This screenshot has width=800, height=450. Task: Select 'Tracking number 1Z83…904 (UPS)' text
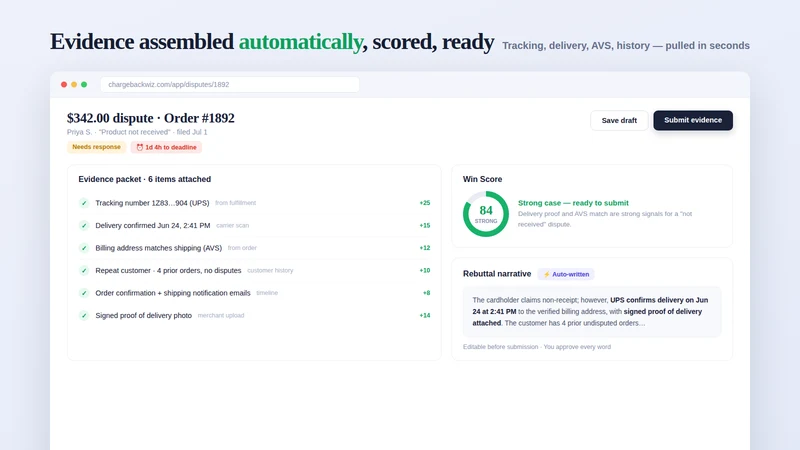click(152, 203)
